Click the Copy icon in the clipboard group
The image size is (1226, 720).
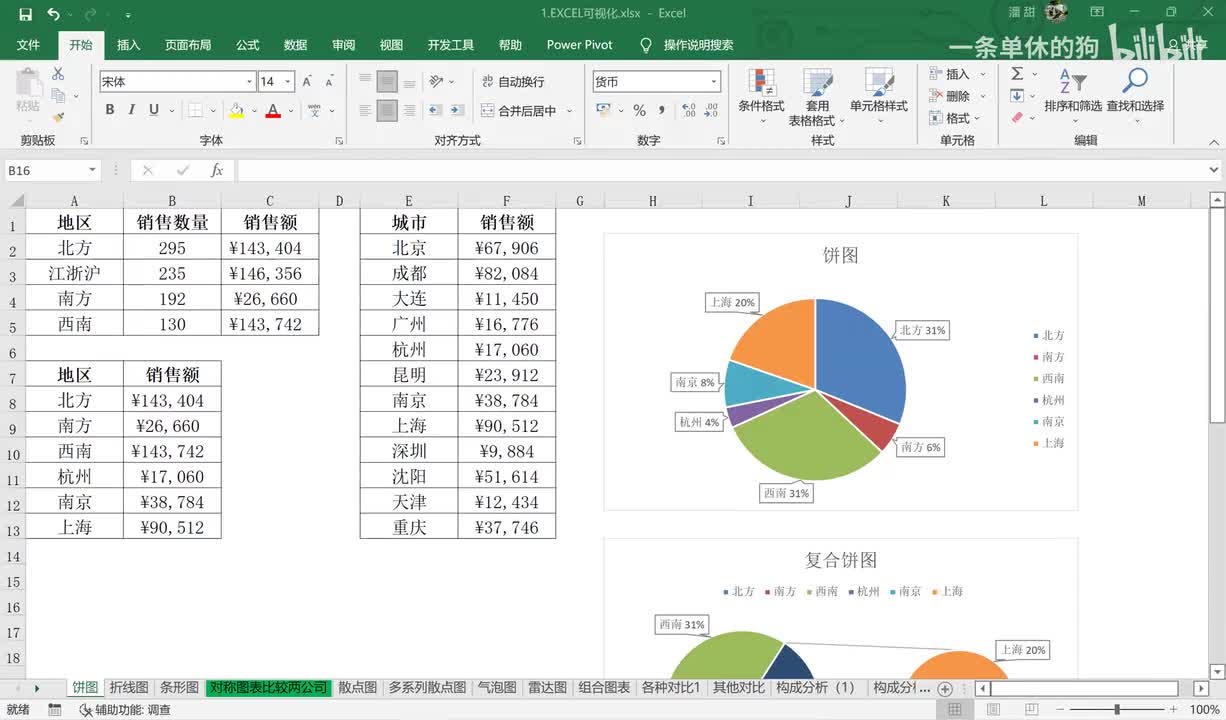tap(58, 96)
